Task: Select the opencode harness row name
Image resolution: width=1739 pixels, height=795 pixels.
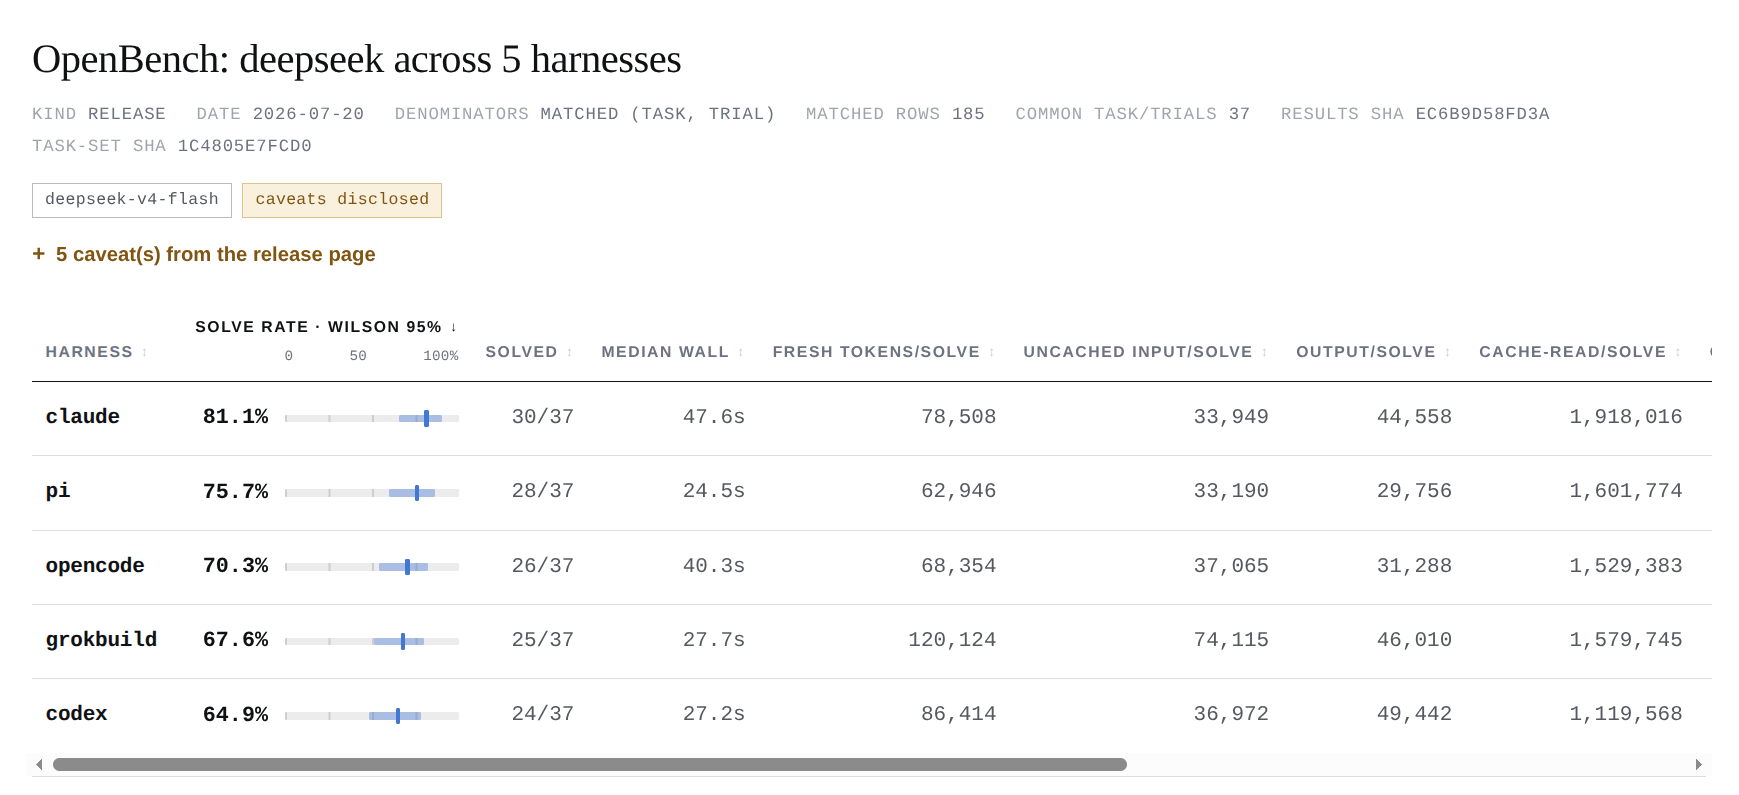Action: [95, 566]
